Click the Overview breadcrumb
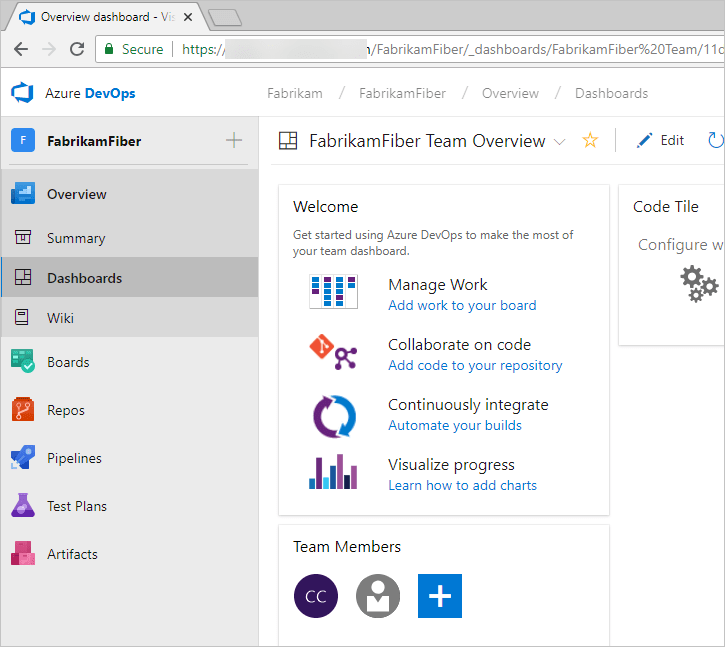The height and width of the screenshot is (647, 725). 510,93
